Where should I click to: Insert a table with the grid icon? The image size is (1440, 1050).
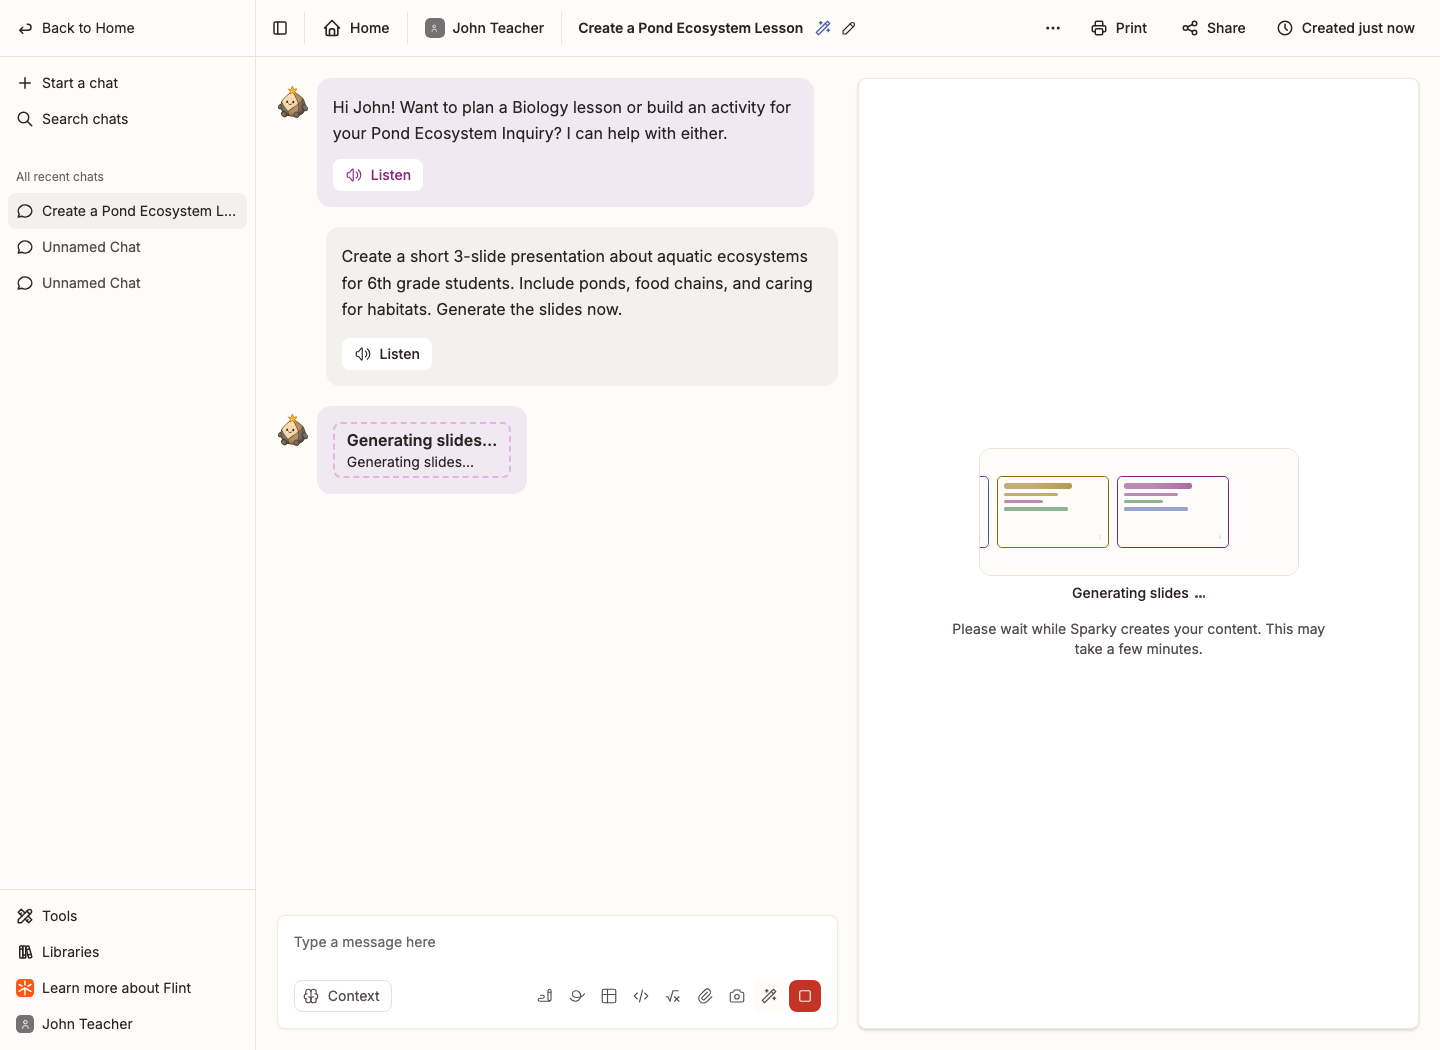[609, 996]
